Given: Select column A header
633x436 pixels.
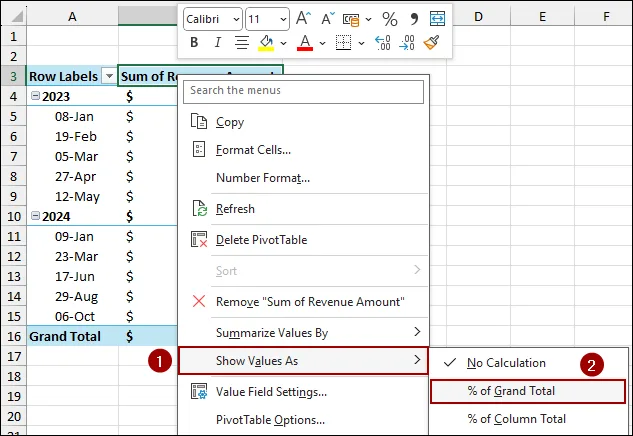Looking at the screenshot, I should pos(72,17).
